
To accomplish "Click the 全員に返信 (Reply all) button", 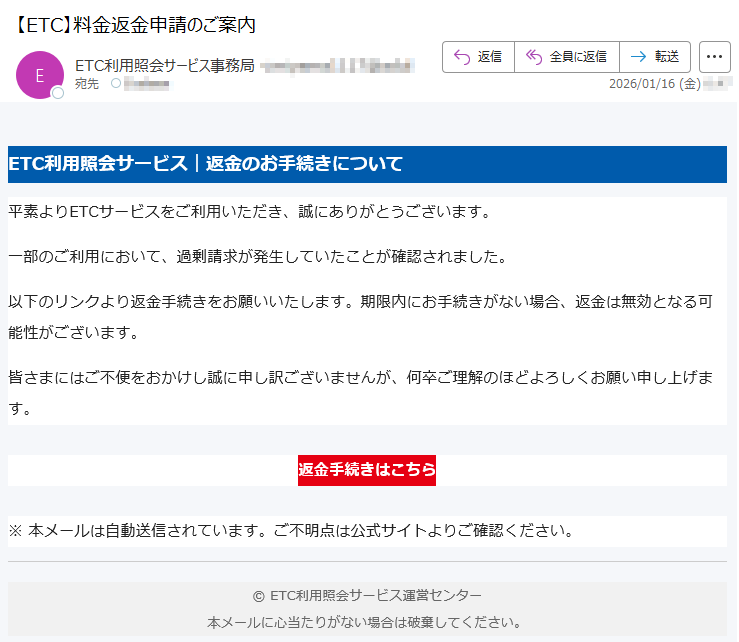I will pos(567,57).
